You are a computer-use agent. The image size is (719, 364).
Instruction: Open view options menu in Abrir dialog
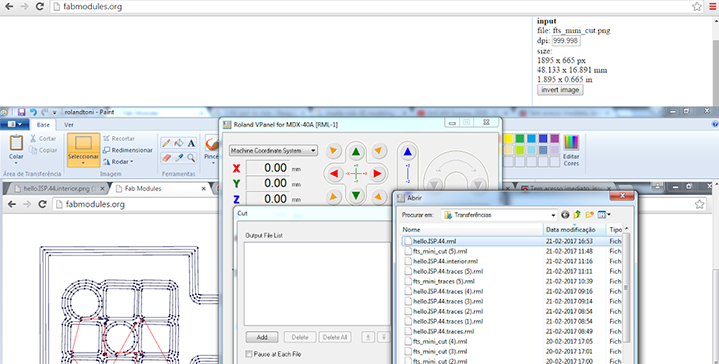[604, 215]
